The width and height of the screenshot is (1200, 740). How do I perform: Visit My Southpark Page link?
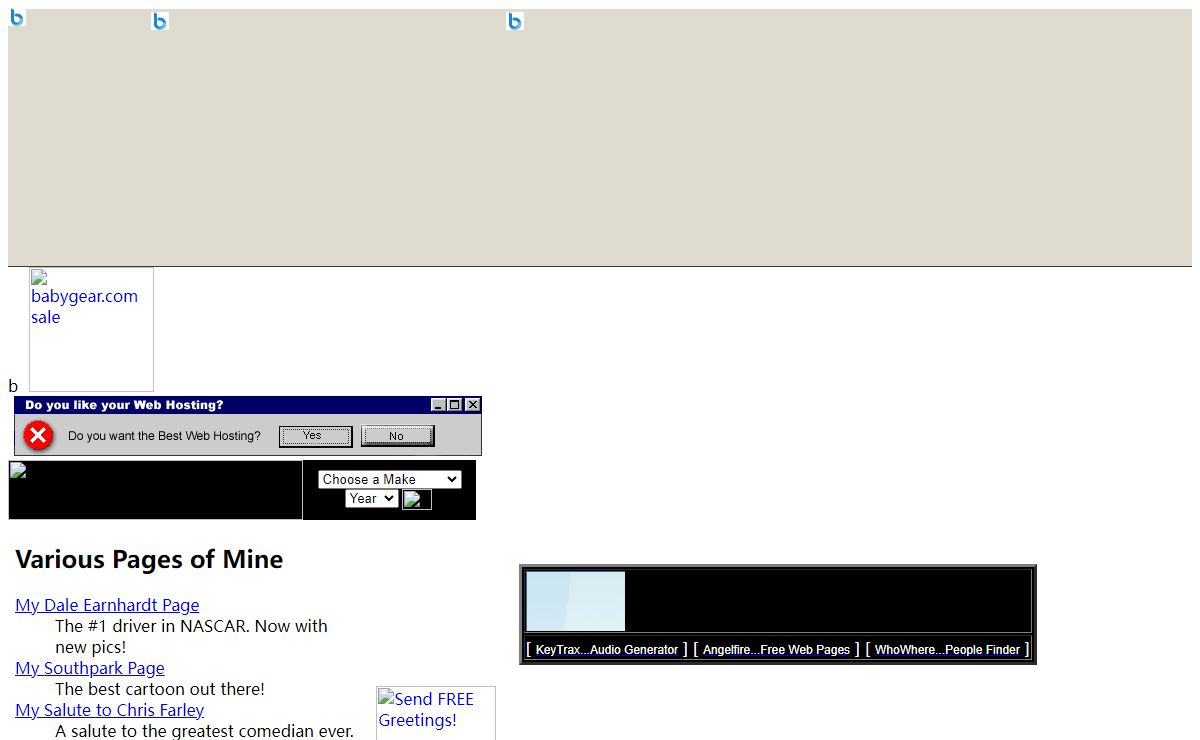[89, 668]
